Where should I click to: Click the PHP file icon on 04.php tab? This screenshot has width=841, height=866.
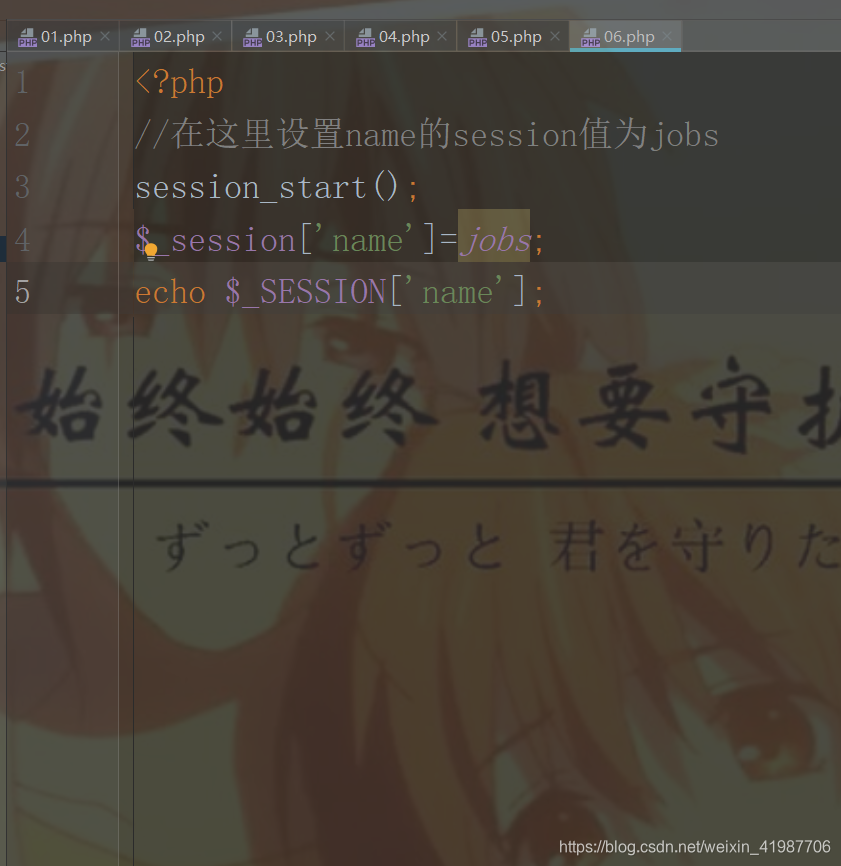[365, 38]
